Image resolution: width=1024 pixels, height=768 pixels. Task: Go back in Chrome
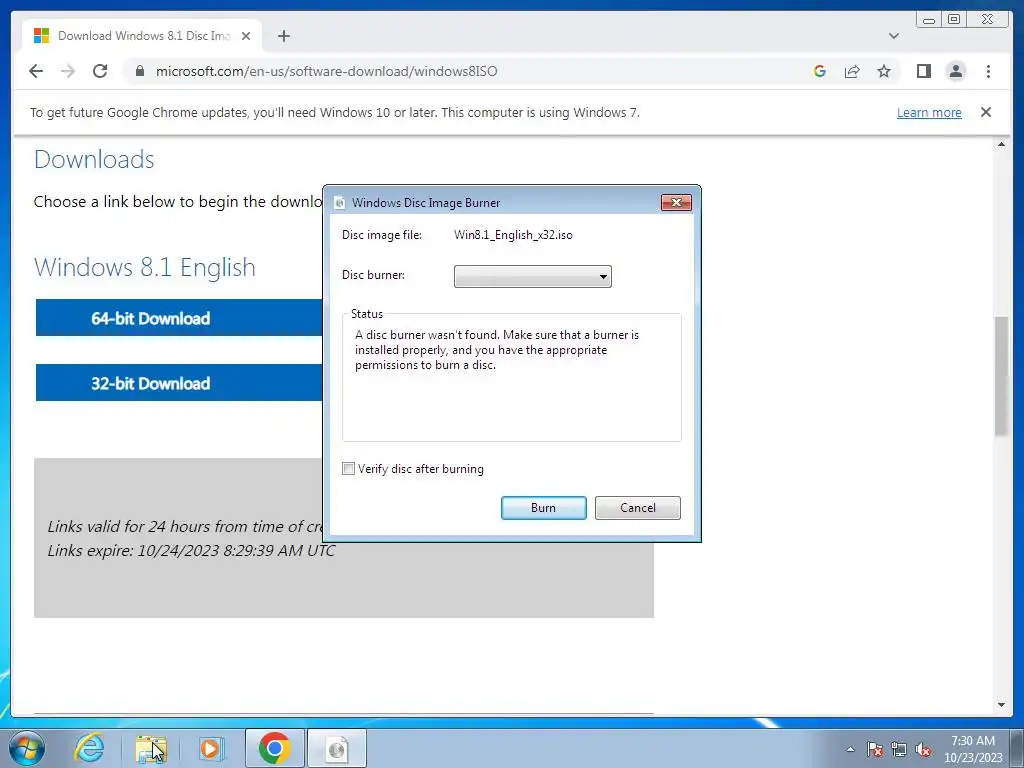36,71
